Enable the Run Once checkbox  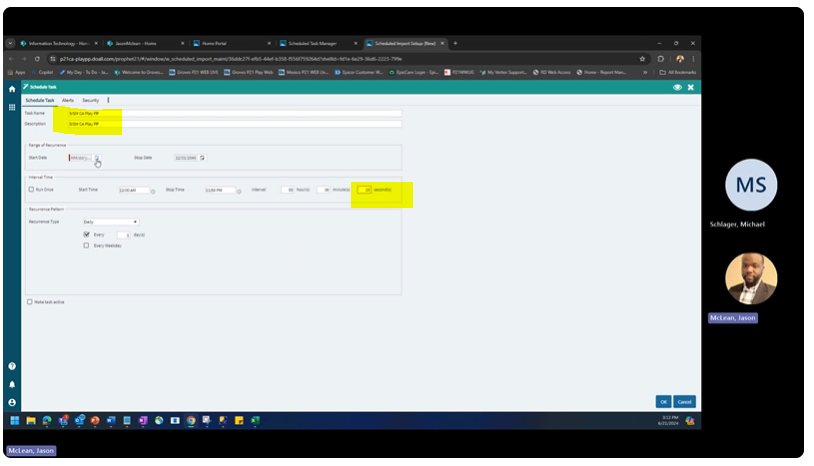(x=31, y=189)
